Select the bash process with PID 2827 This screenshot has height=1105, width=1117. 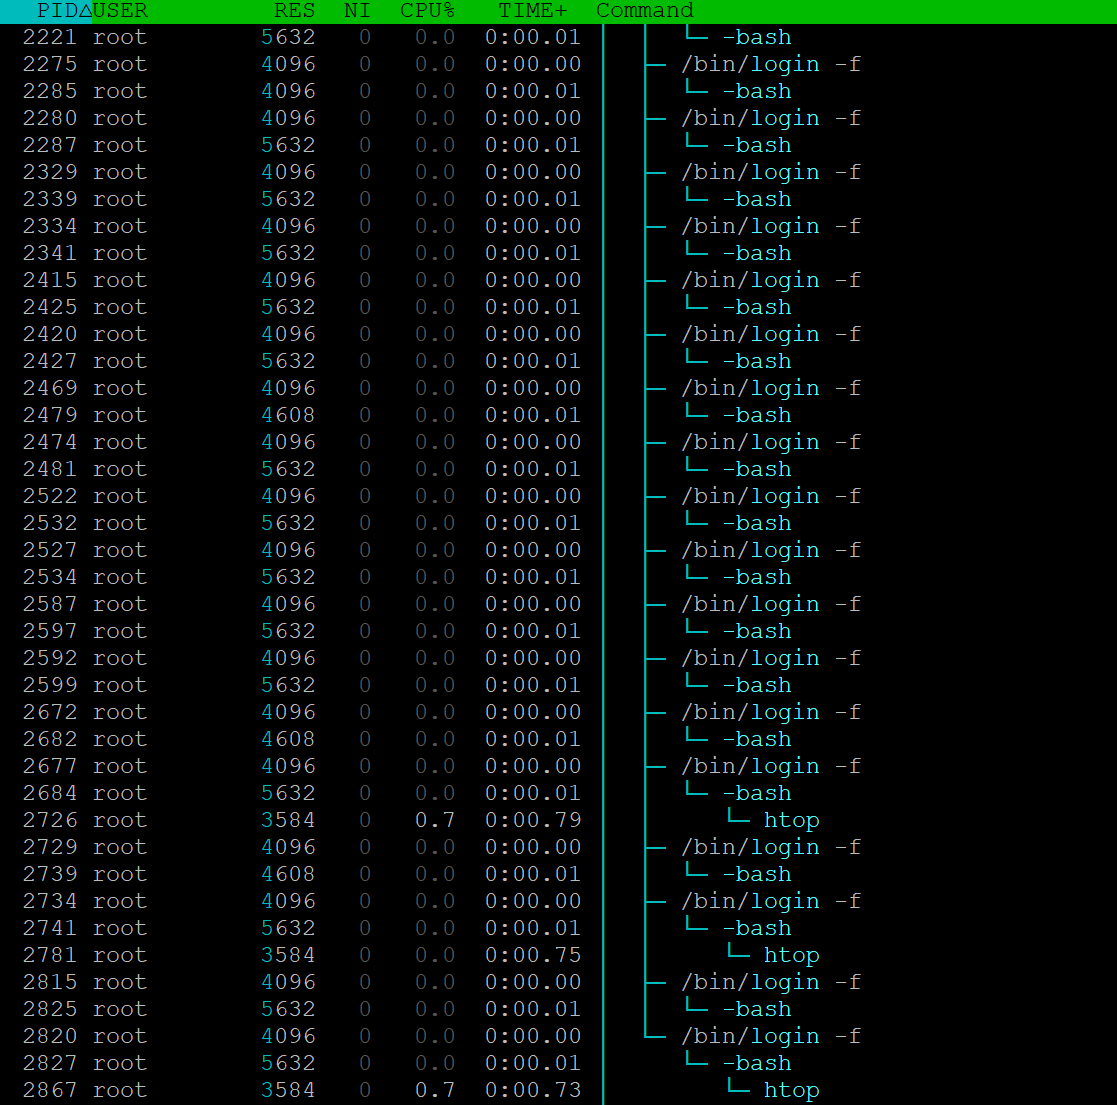(756, 1062)
